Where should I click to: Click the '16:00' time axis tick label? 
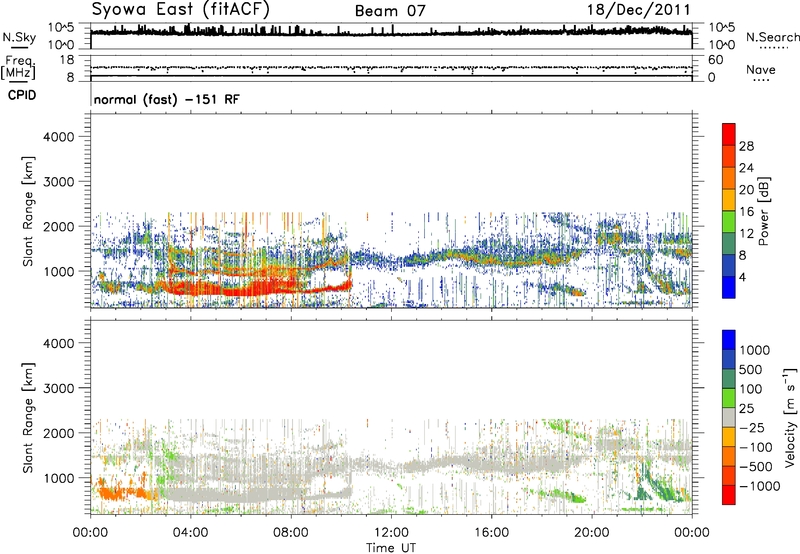pos(491,533)
